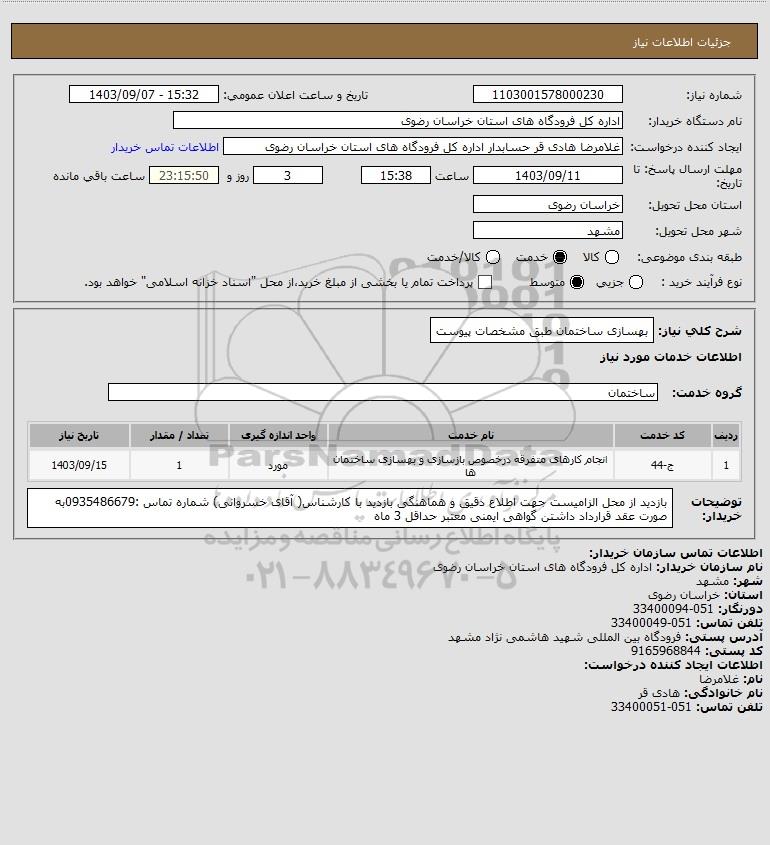This screenshot has height=845, width=770.
Task: Select the کالا/خدمت radio button
Action: [x=493, y=258]
